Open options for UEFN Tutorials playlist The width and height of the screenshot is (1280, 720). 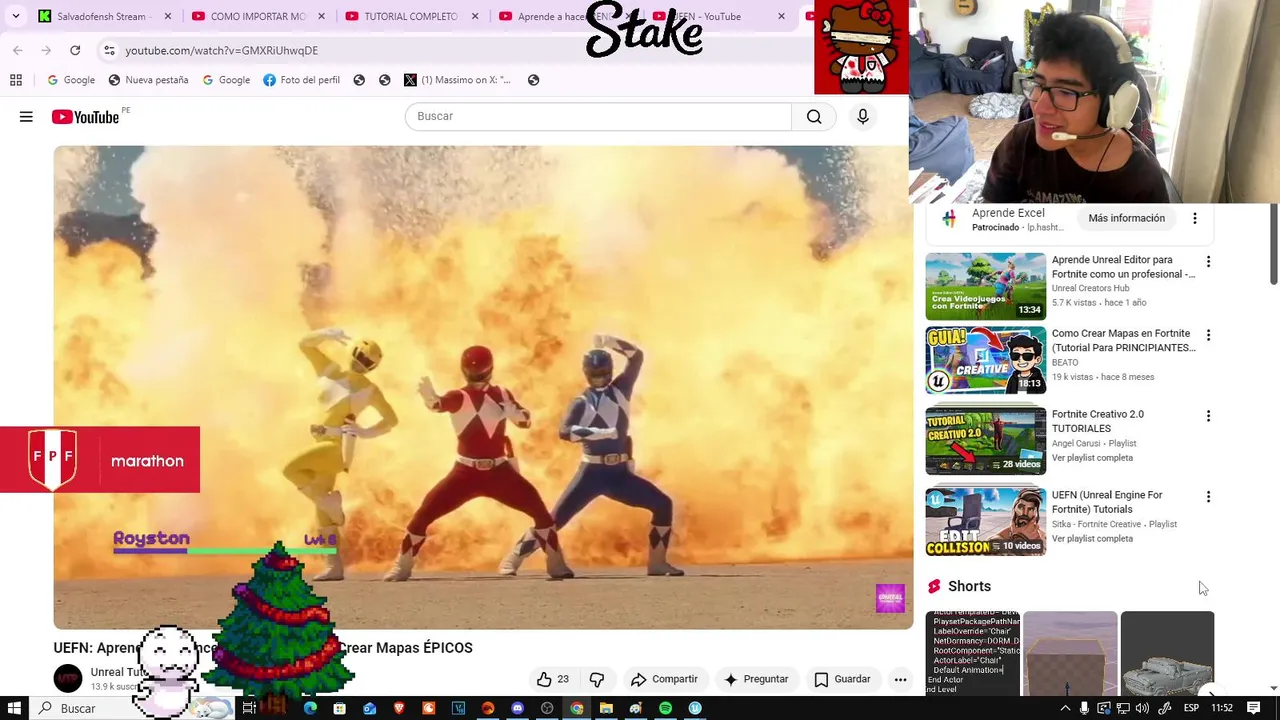(1208, 497)
